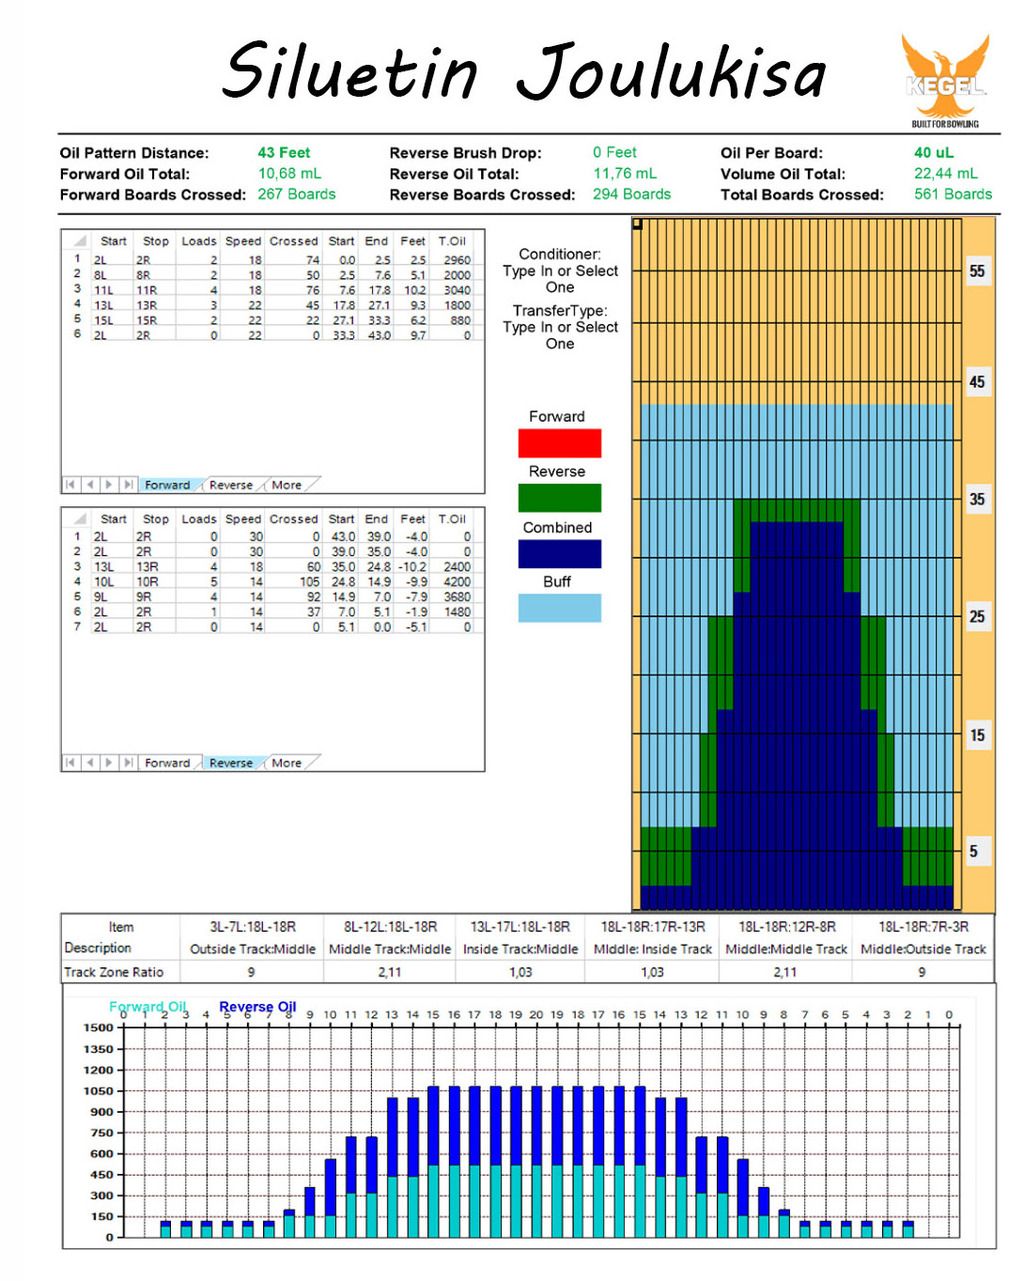Click next-sheet arrow in lower load table
Viewport: 1024px width, 1281px height.
(108, 763)
